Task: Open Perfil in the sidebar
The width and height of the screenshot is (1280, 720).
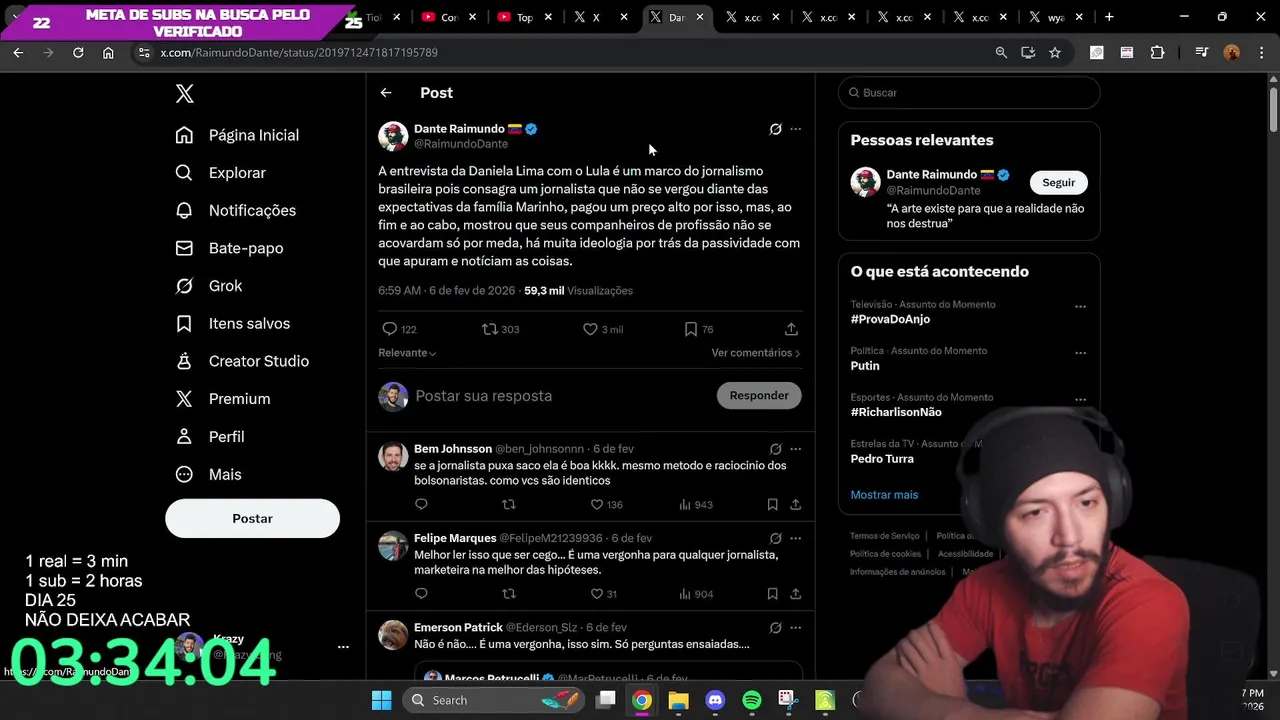Action: pos(210,437)
